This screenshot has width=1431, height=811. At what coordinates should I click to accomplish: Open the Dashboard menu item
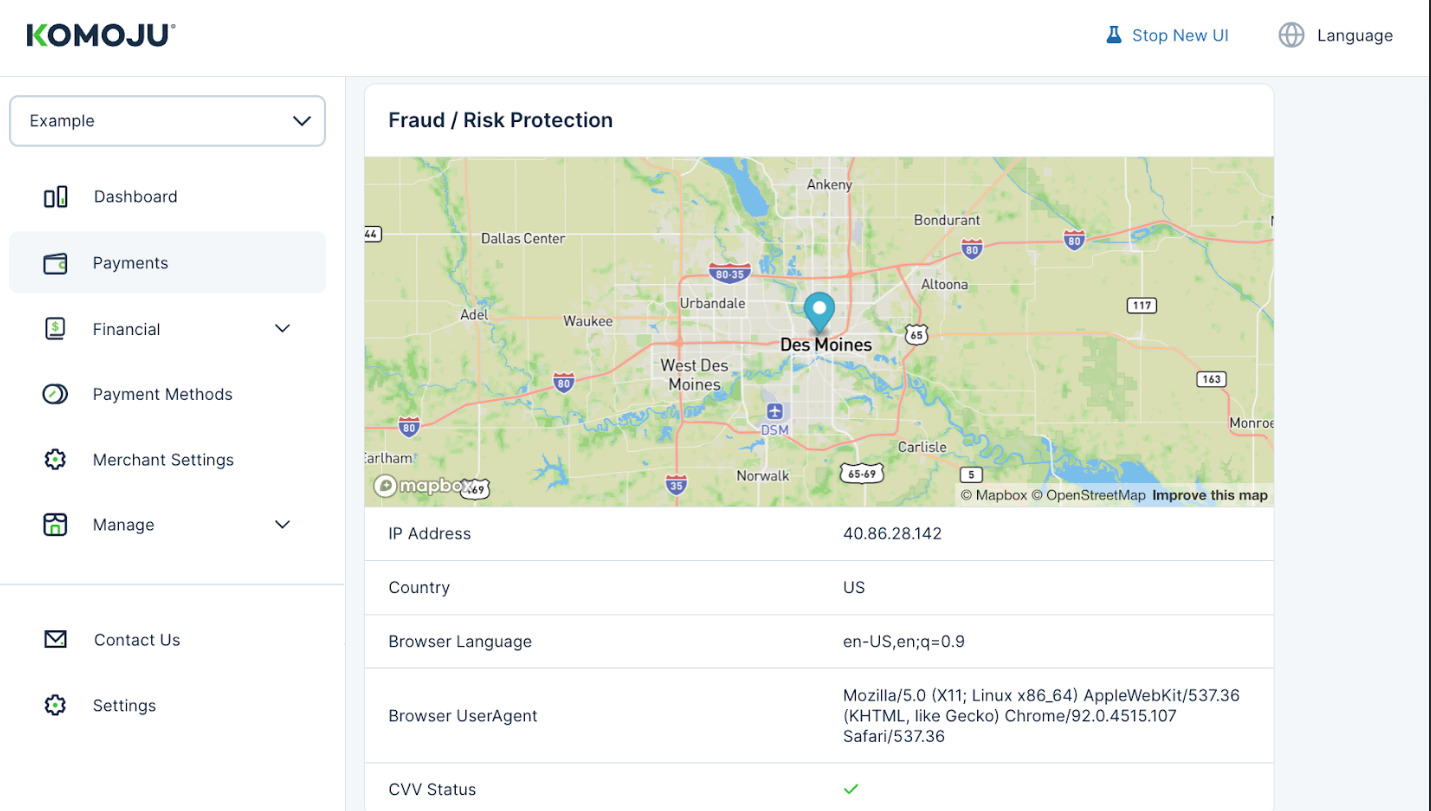point(135,197)
